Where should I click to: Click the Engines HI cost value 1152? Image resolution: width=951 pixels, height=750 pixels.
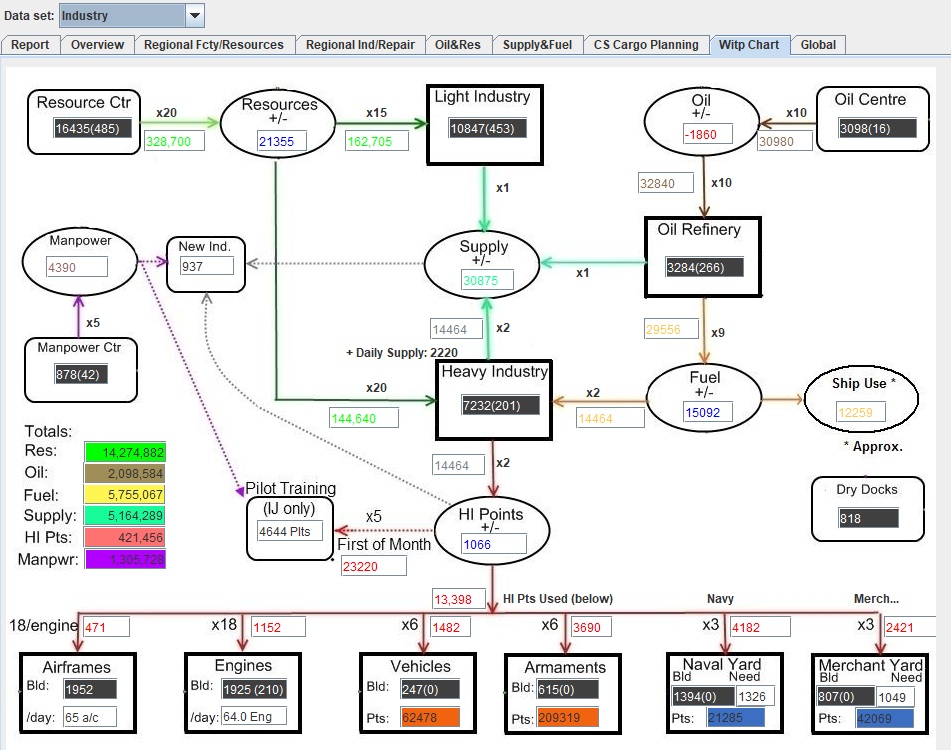point(278,627)
